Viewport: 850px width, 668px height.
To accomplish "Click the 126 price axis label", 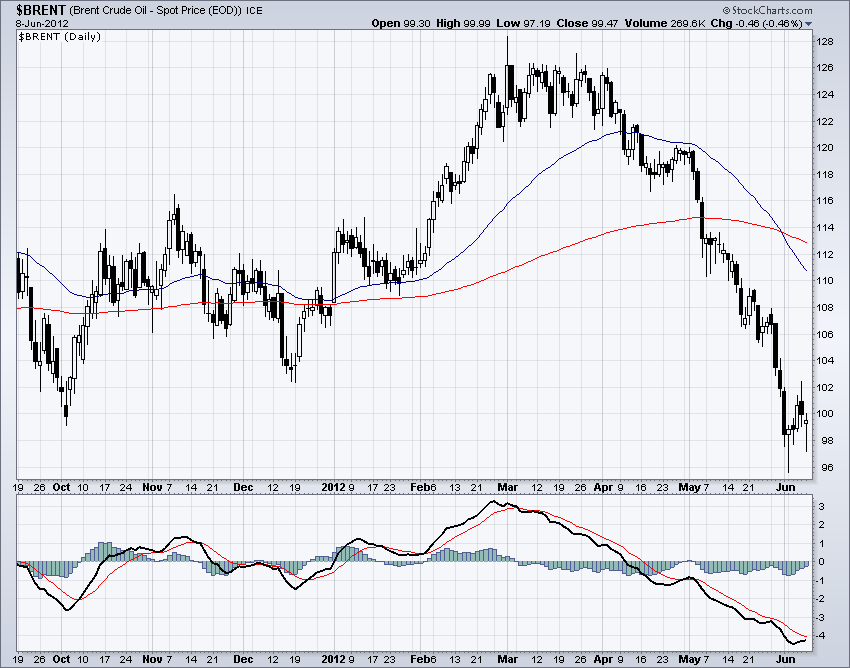I will [825, 68].
